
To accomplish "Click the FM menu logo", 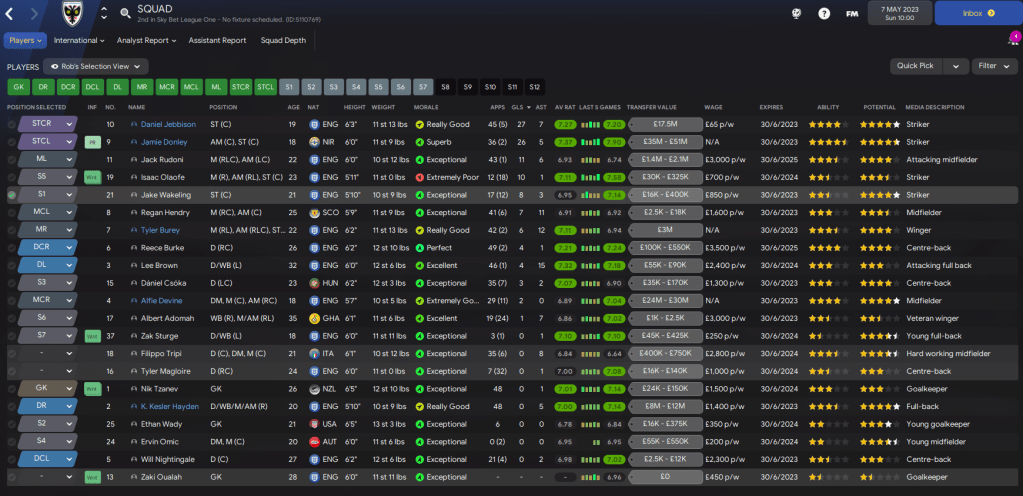I will coord(852,14).
